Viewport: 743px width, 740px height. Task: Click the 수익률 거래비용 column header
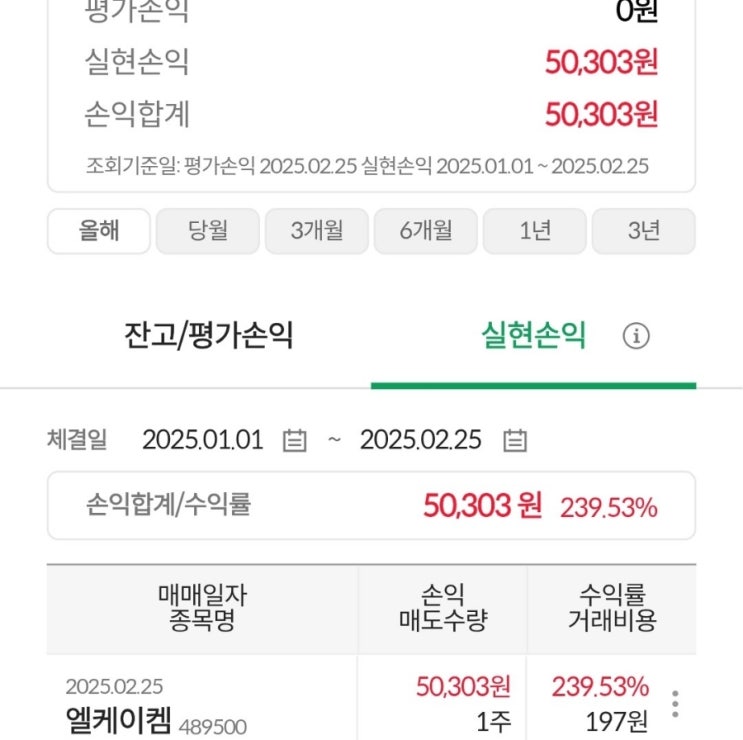coord(611,609)
